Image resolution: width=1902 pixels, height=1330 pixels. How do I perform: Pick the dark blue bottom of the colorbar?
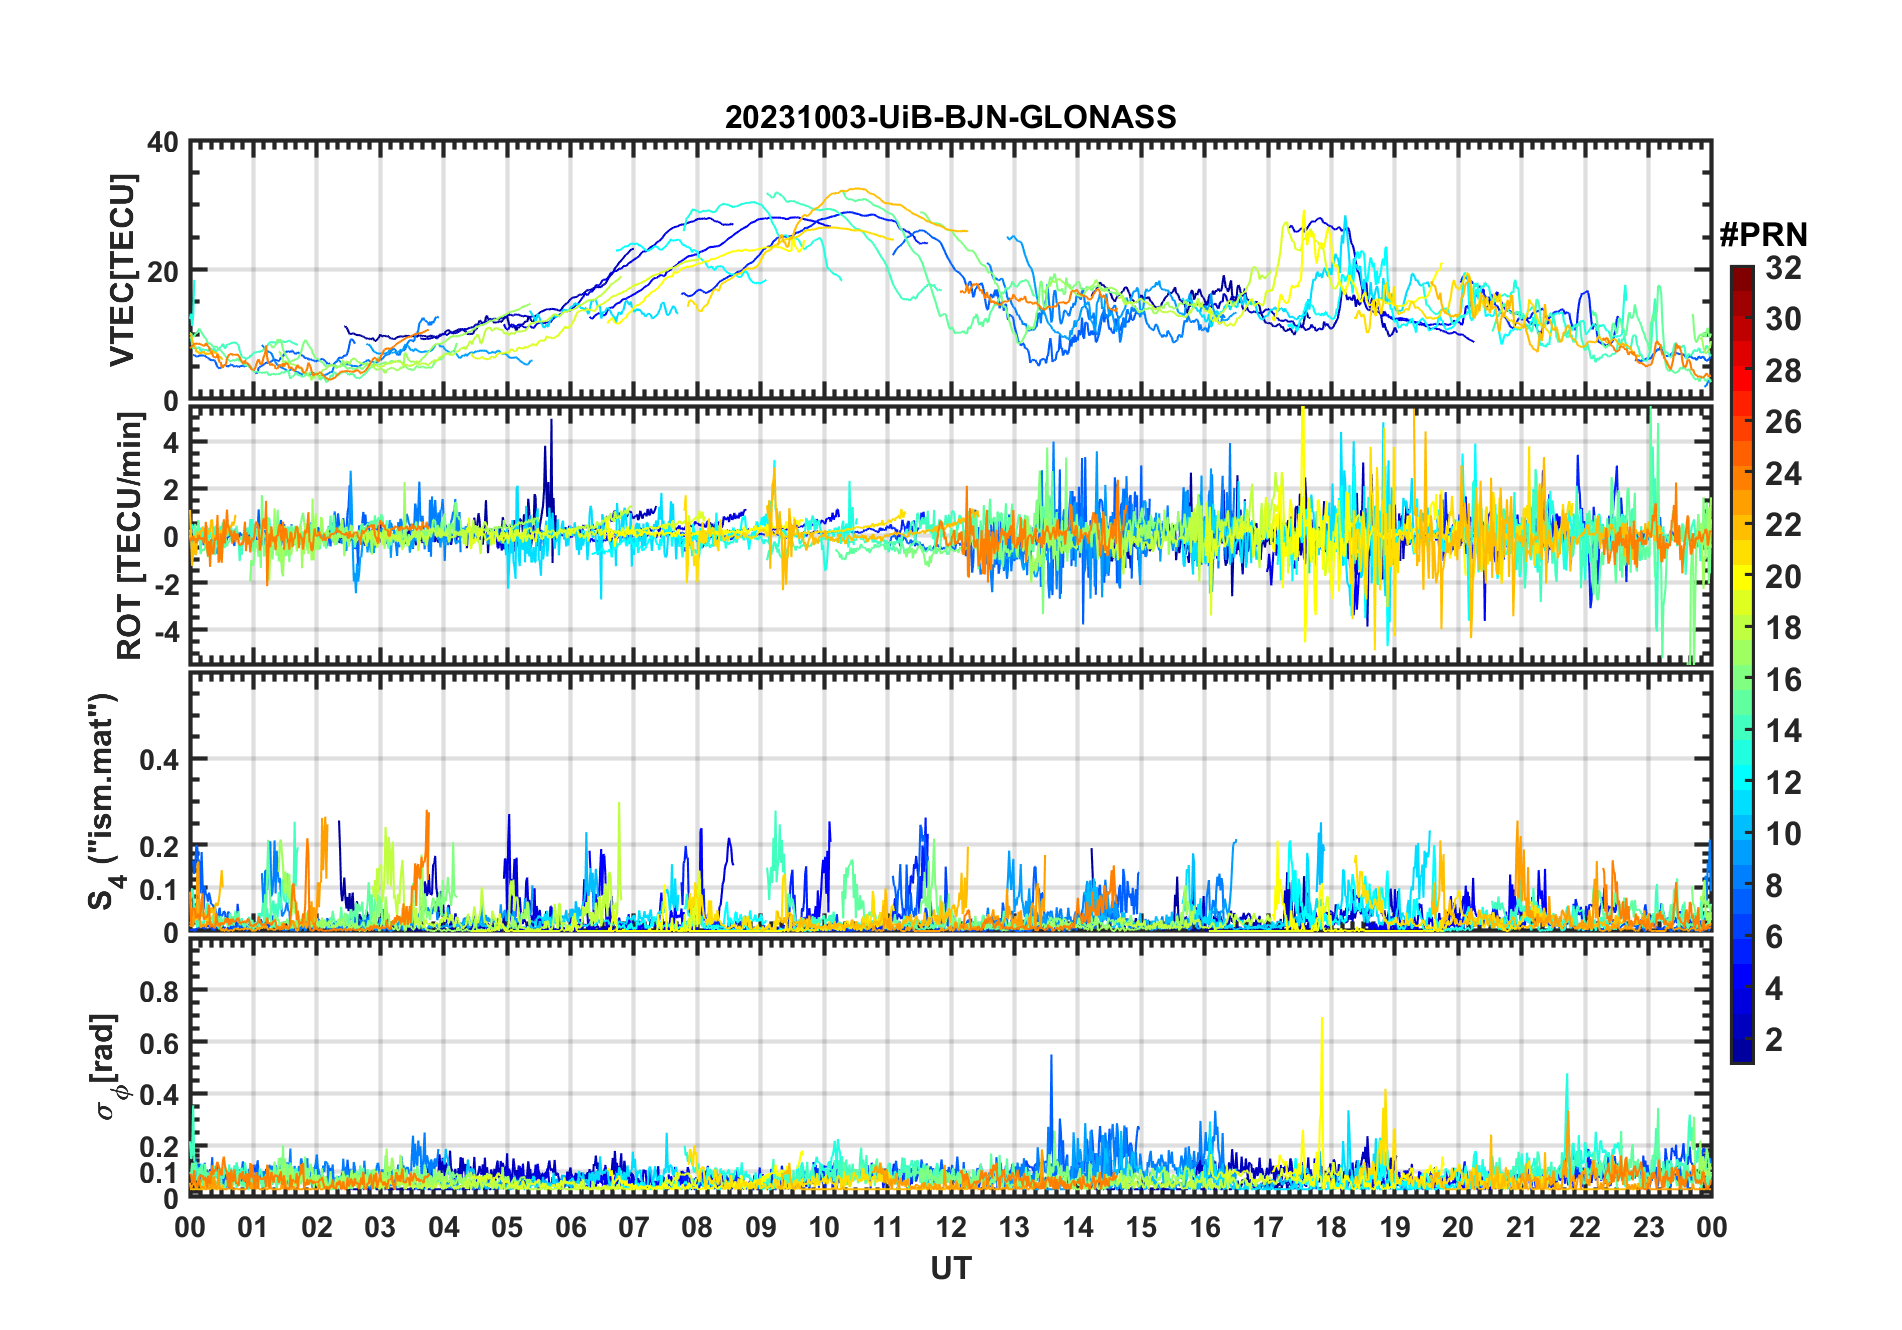(1741, 1055)
